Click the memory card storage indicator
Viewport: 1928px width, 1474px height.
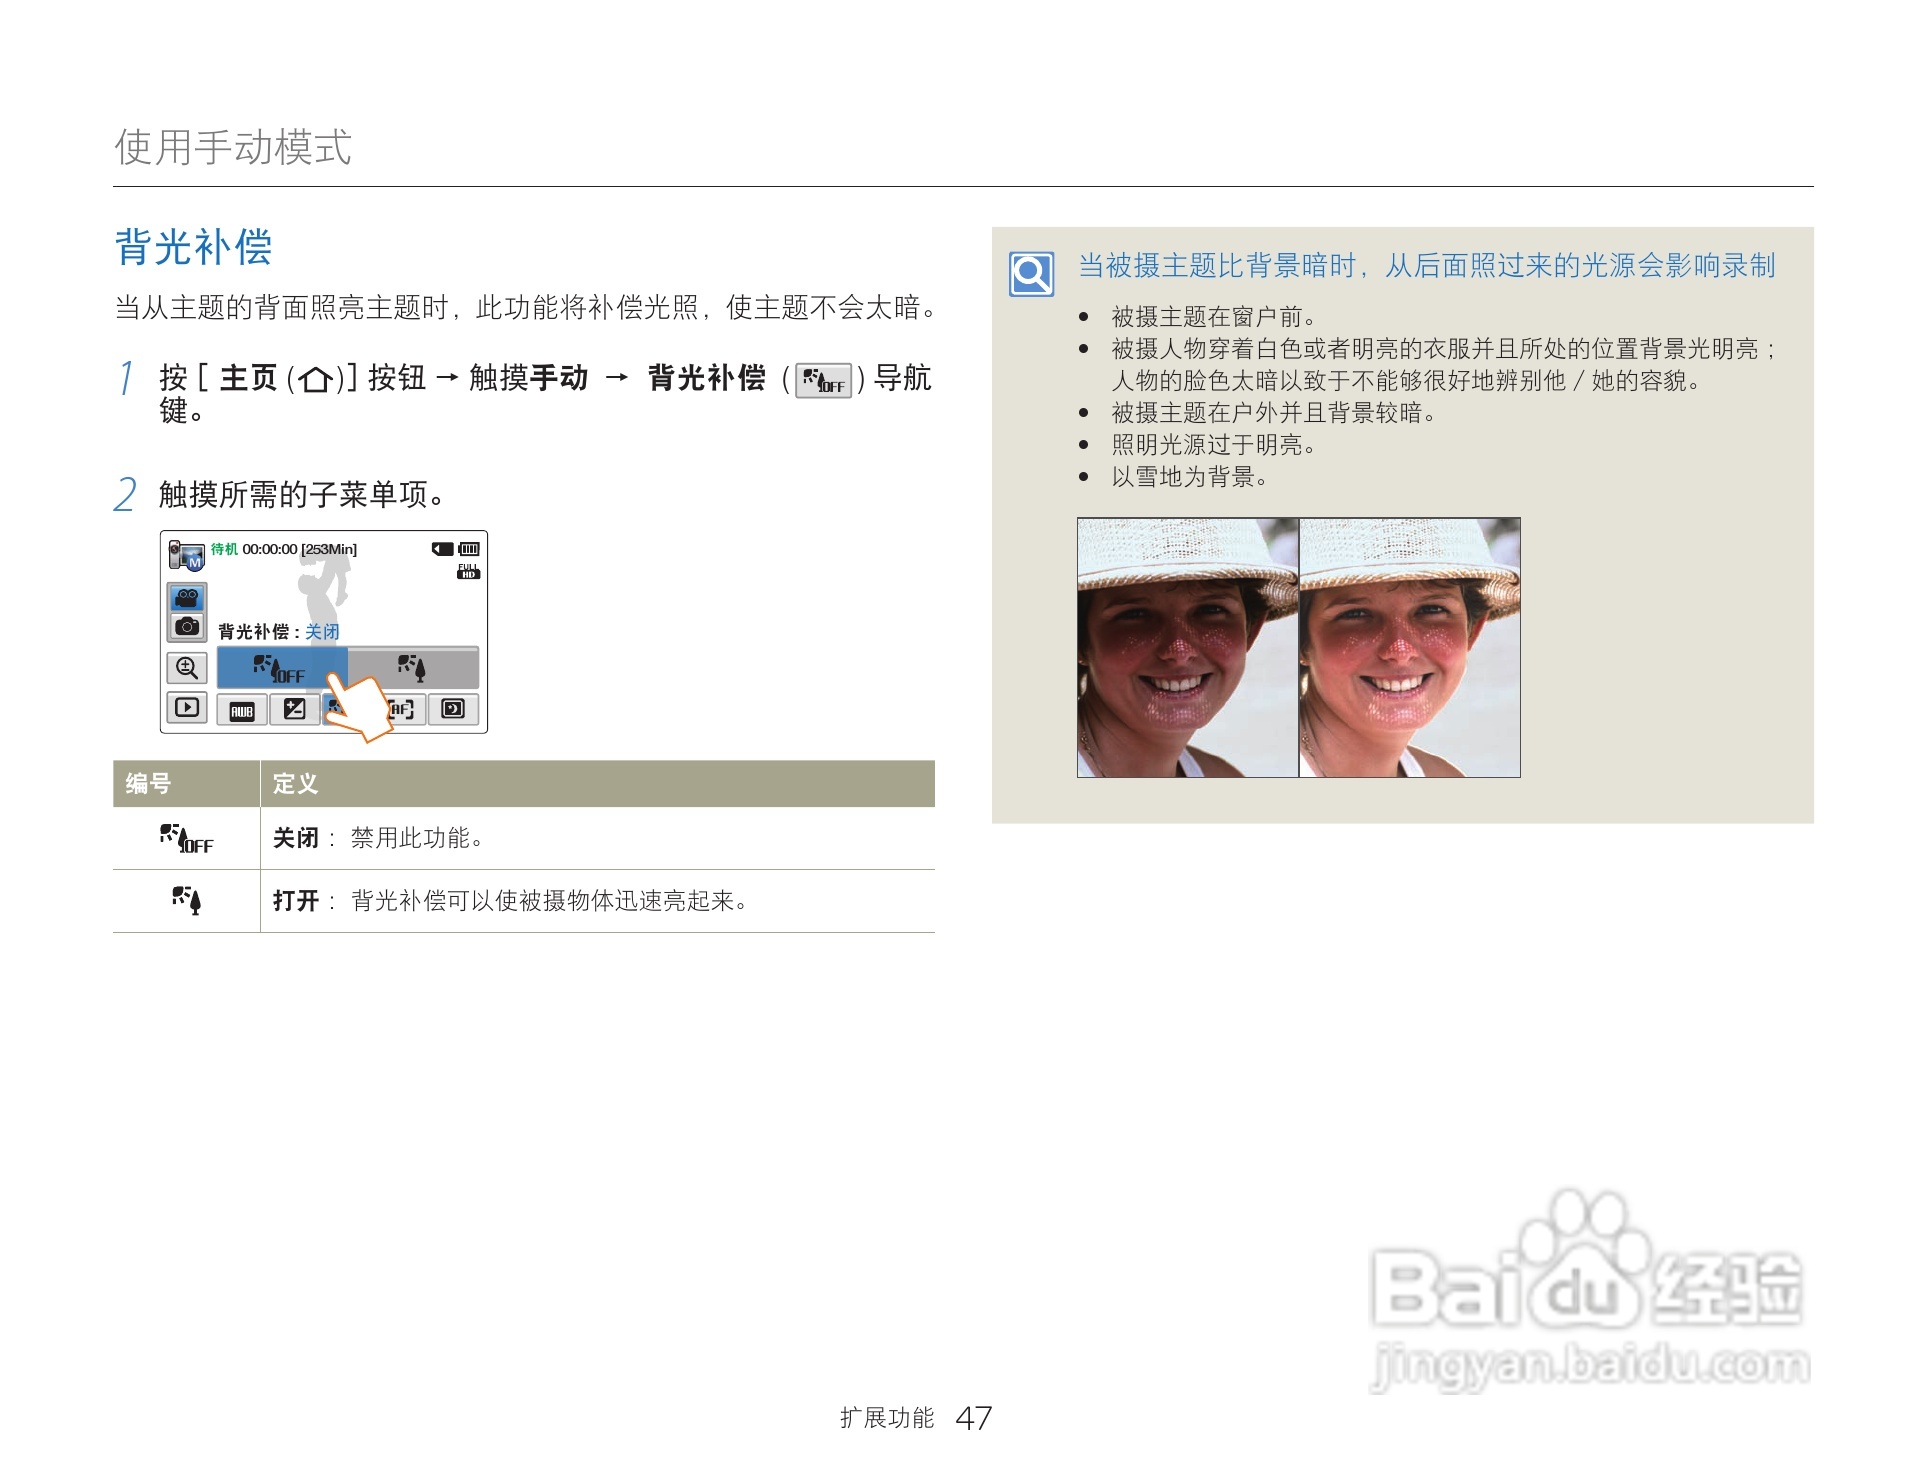pyautogui.click(x=442, y=549)
